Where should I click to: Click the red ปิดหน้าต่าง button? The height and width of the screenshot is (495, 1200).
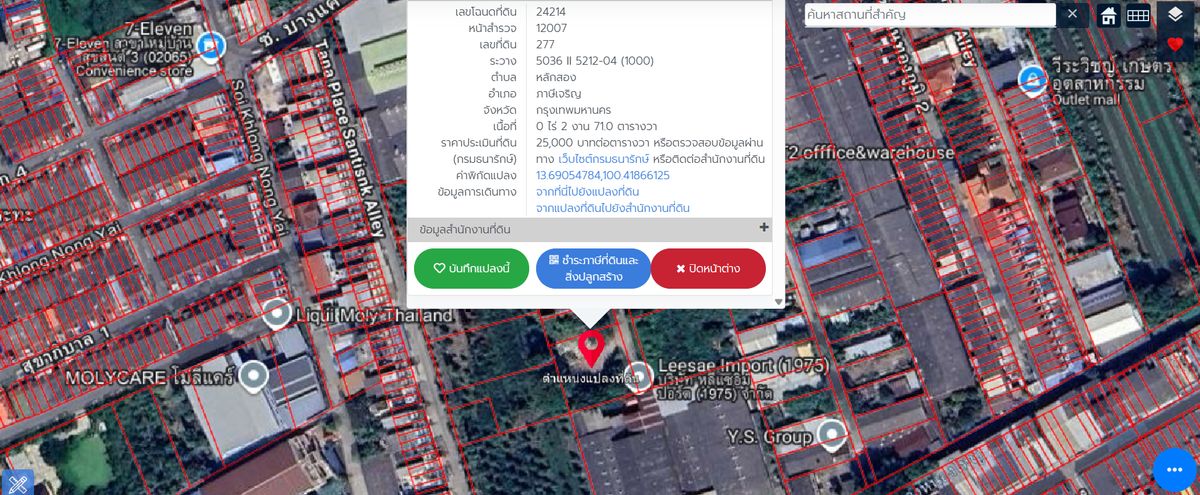pyautogui.click(x=708, y=269)
